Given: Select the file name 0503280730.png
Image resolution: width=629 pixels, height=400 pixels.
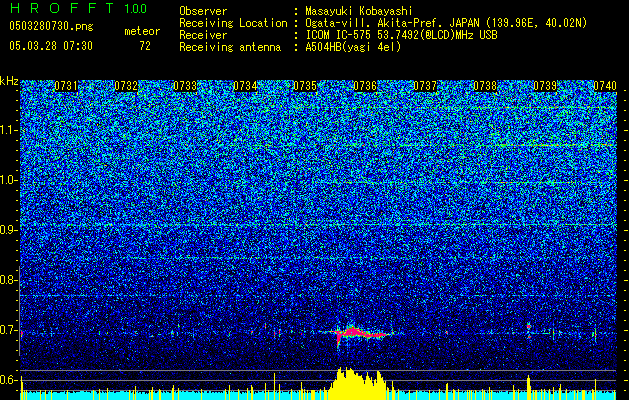Looking at the screenshot, I should point(51,26).
